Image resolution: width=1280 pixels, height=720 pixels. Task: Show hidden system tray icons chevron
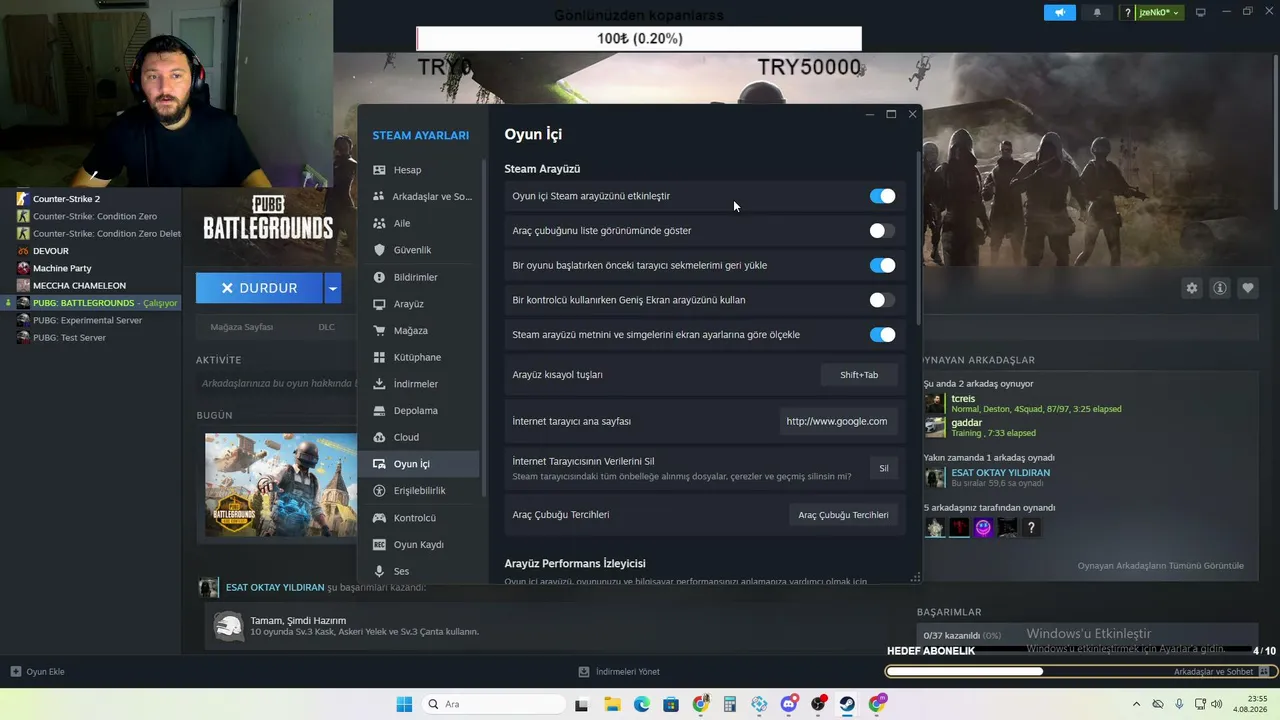[1136, 704]
